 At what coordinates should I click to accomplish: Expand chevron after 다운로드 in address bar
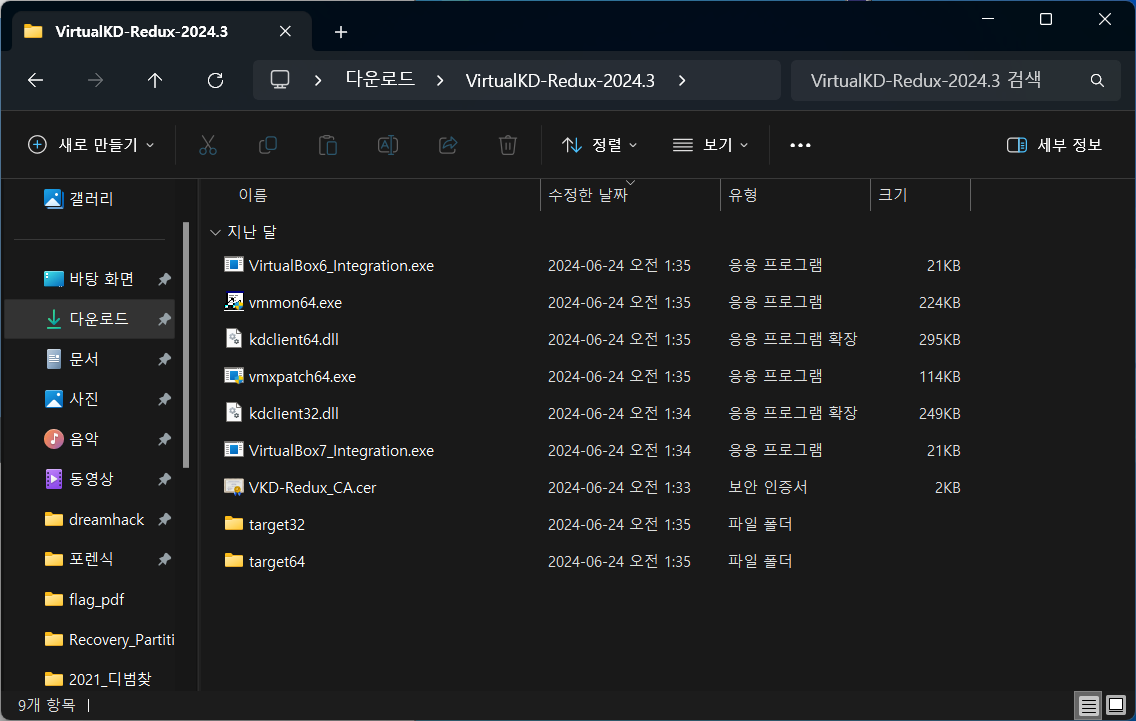coord(440,80)
